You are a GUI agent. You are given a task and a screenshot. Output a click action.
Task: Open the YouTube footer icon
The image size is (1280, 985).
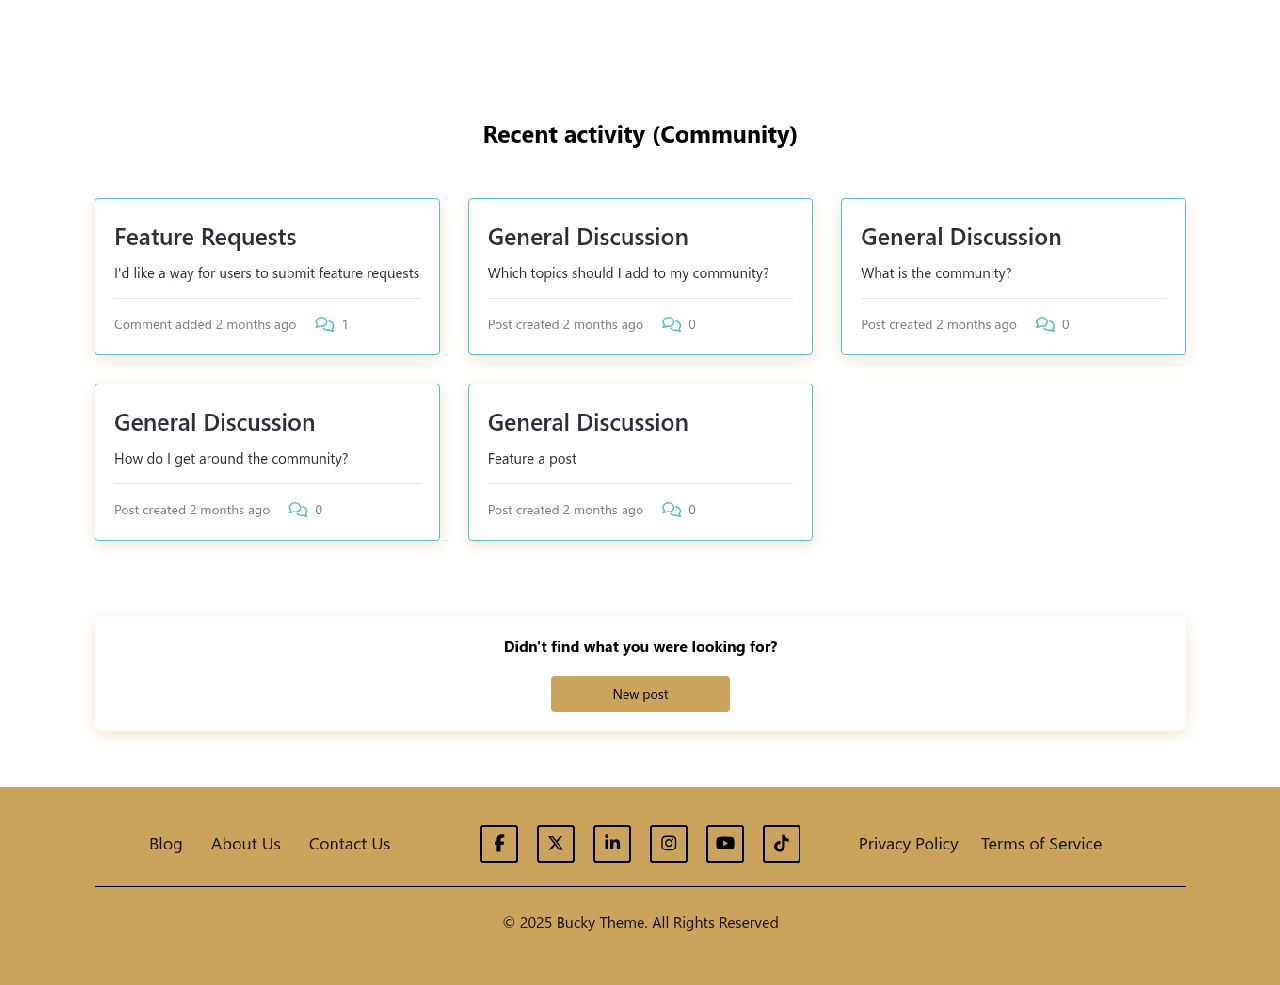click(725, 844)
